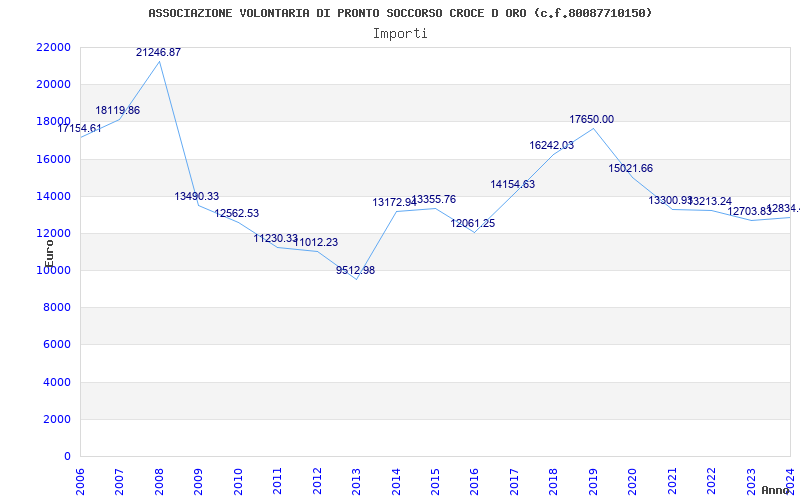Click the 21246.87 peak data label
Image resolution: width=800 pixels, height=500 pixels.
pos(158,53)
